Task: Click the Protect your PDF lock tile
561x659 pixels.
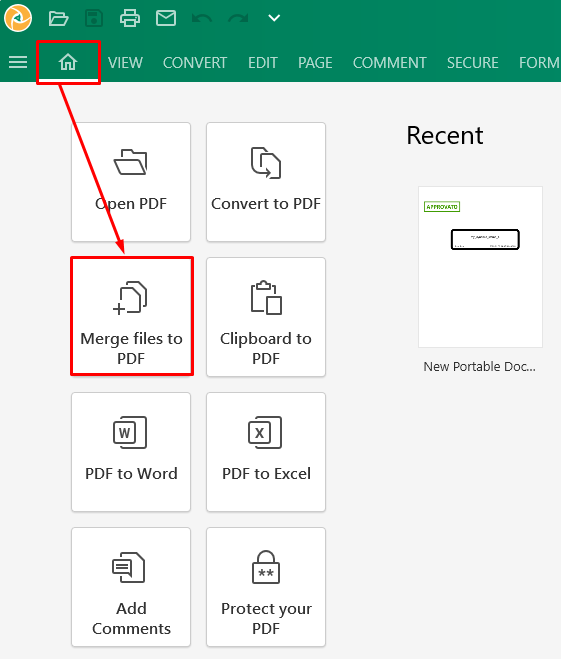Action: click(266, 587)
